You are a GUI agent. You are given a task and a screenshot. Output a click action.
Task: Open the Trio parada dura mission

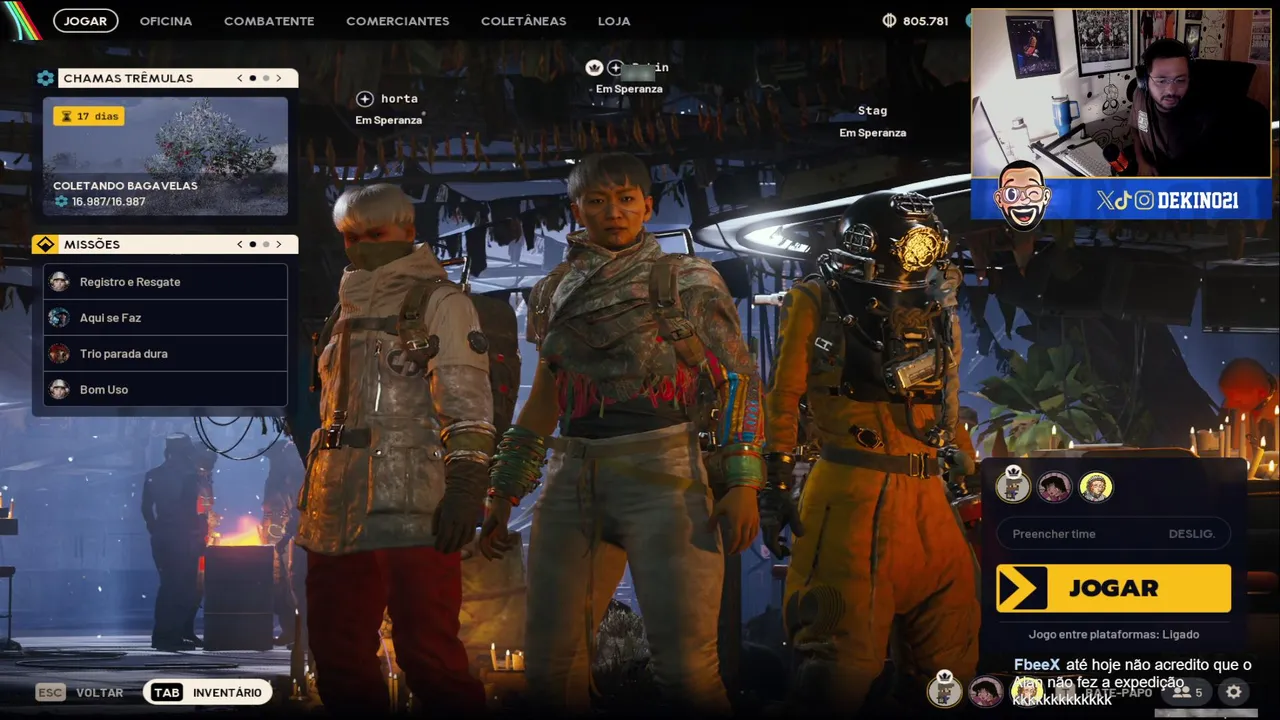[165, 354]
